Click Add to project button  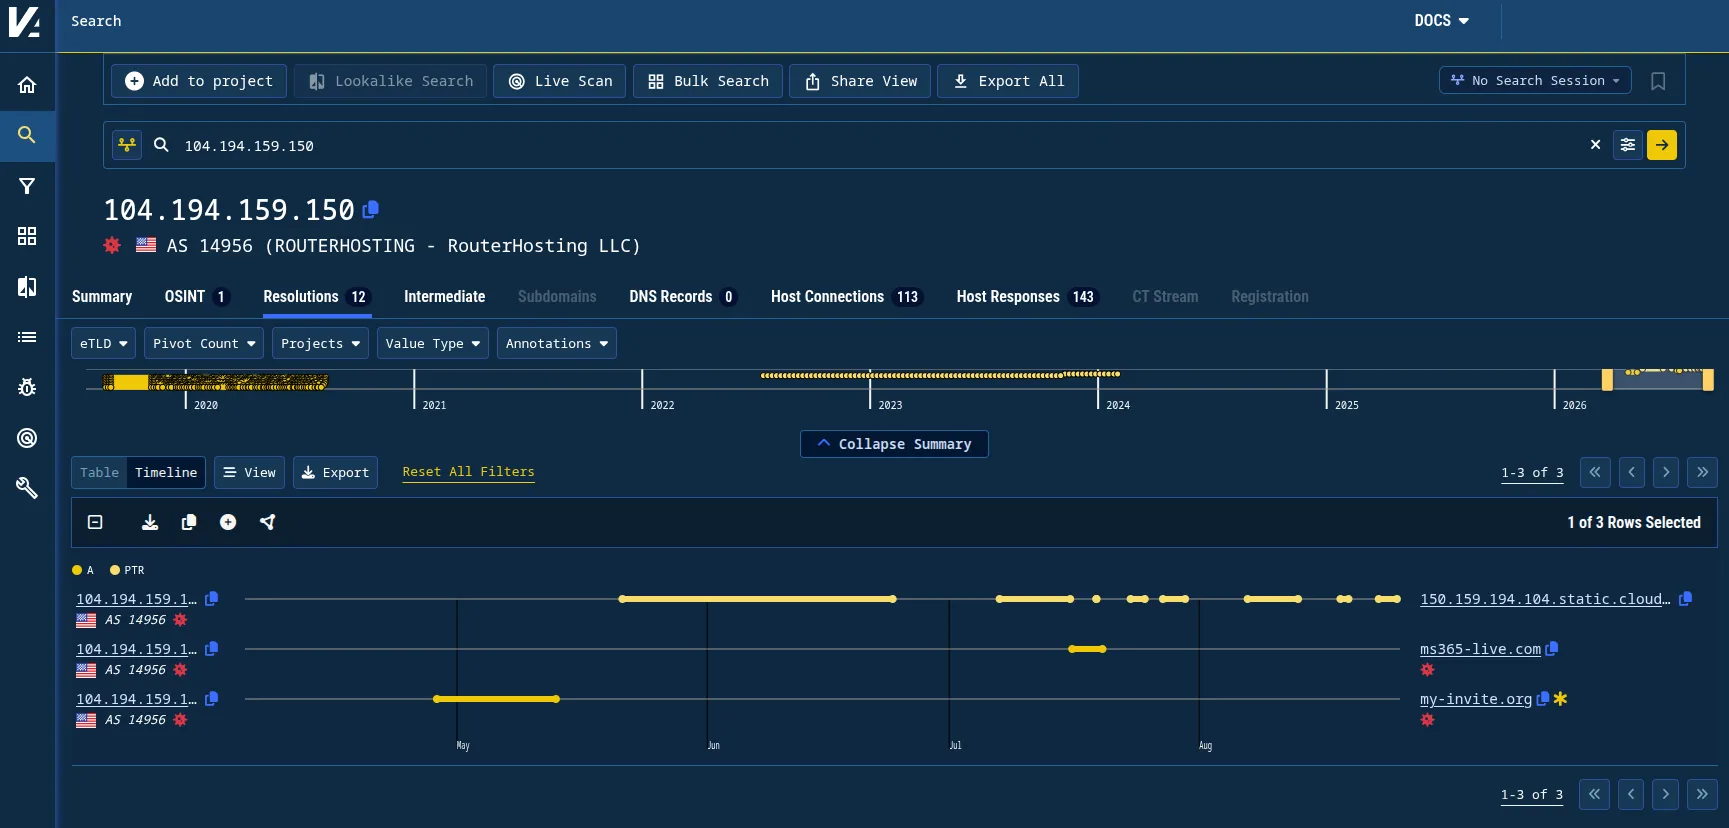pos(199,81)
